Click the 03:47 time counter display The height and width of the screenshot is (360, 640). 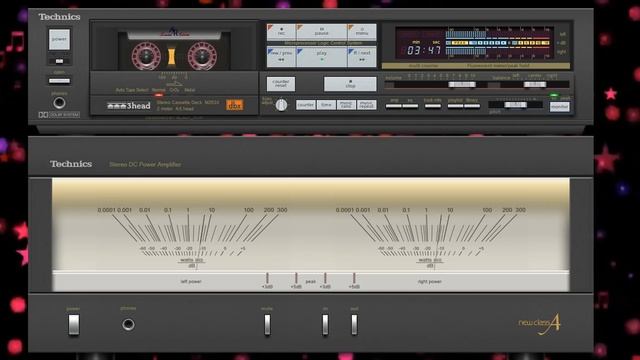[424, 50]
